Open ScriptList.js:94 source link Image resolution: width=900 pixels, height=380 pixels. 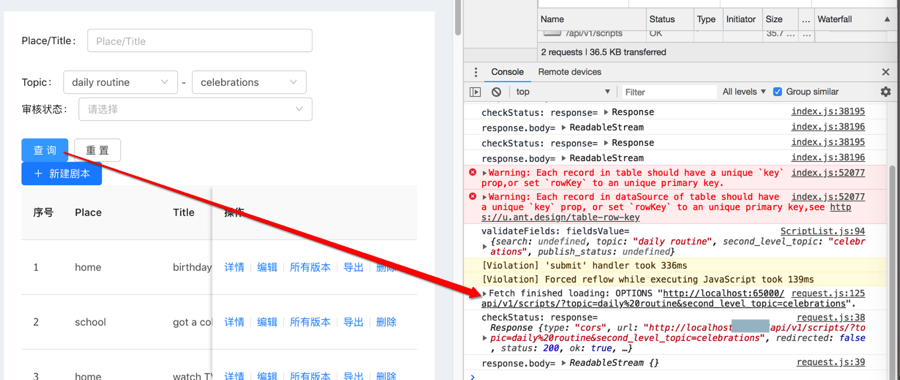pyautogui.click(x=823, y=231)
